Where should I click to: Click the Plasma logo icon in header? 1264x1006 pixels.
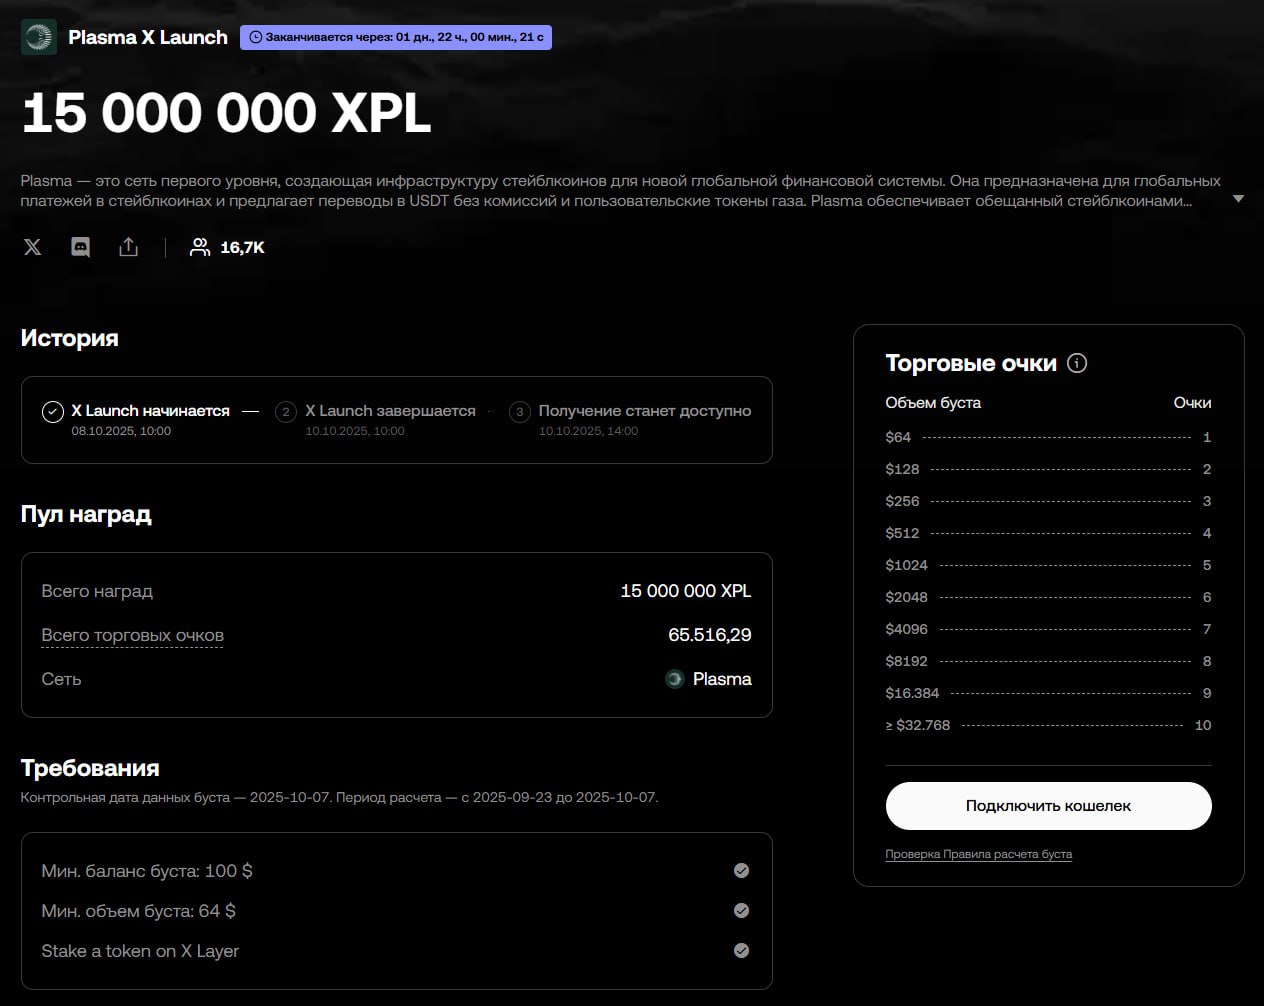(x=39, y=37)
